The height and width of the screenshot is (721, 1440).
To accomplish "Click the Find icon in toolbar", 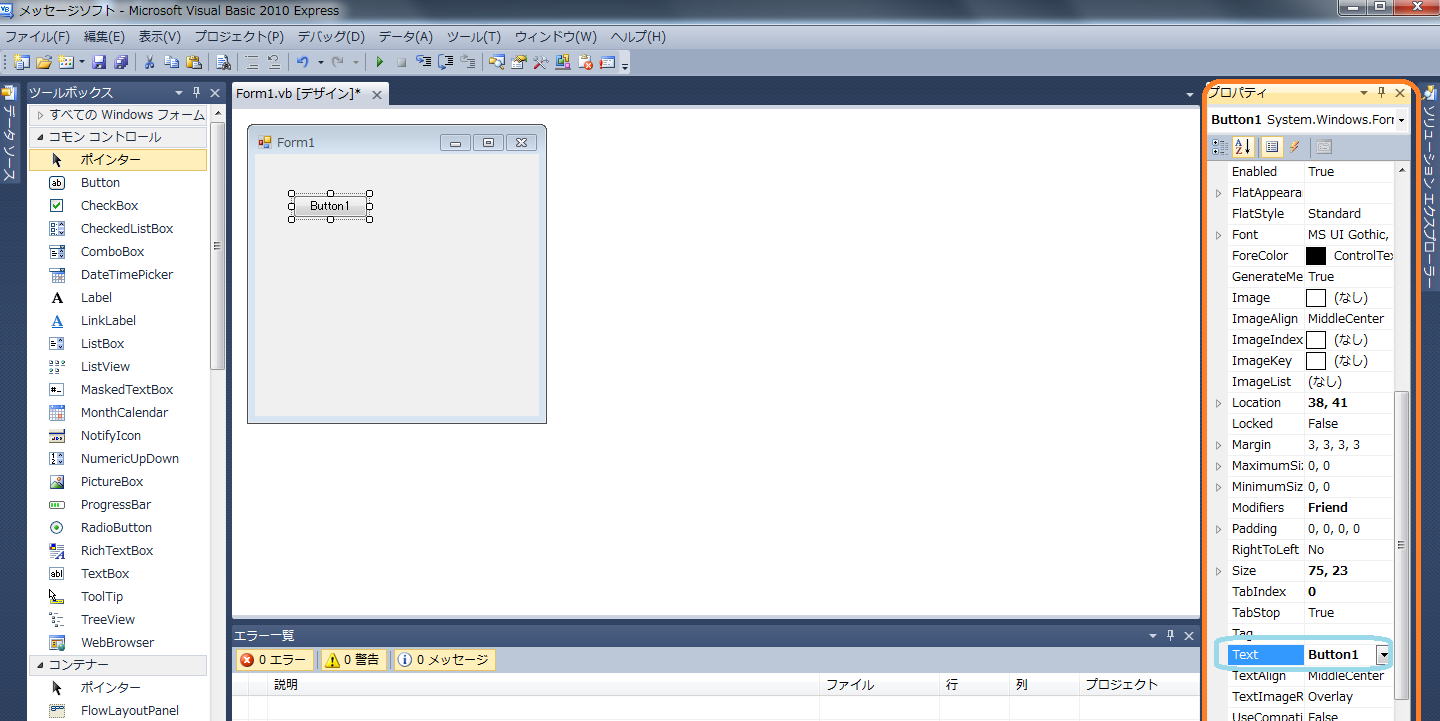I will click(224, 62).
